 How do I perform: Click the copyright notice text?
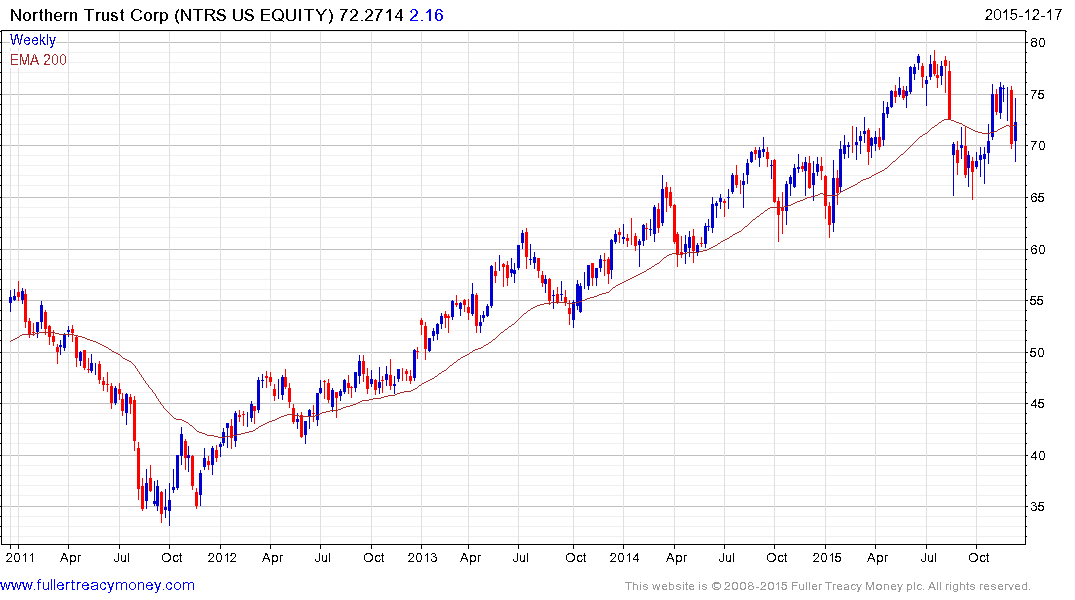[x=828, y=586]
